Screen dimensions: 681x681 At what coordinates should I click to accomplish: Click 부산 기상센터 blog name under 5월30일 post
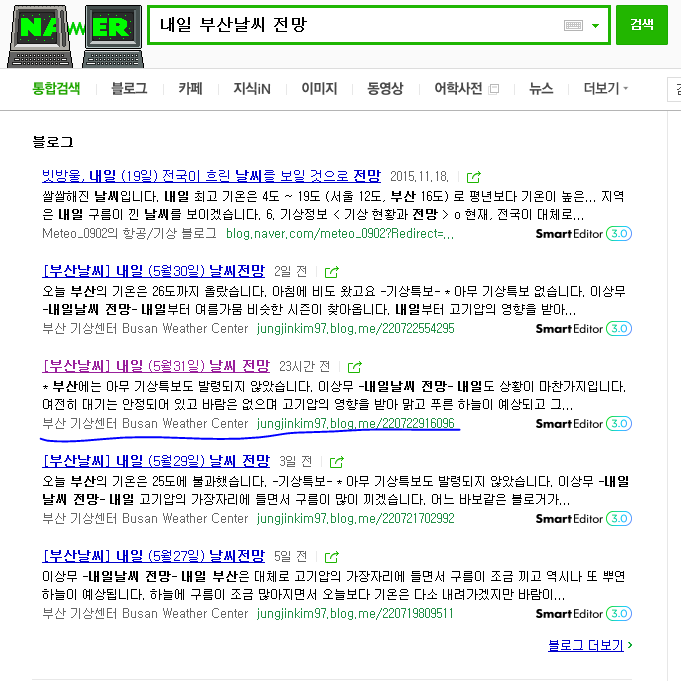coord(145,328)
